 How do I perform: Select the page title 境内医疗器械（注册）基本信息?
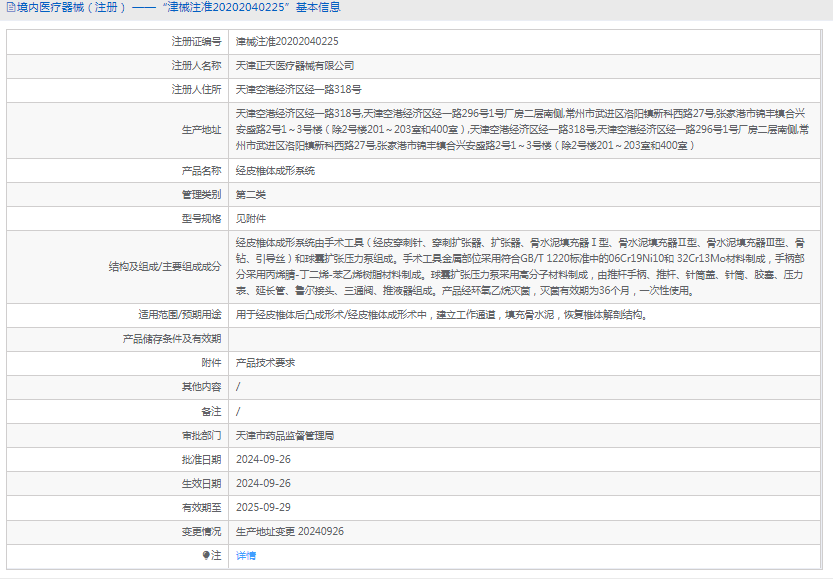pos(178,7)
